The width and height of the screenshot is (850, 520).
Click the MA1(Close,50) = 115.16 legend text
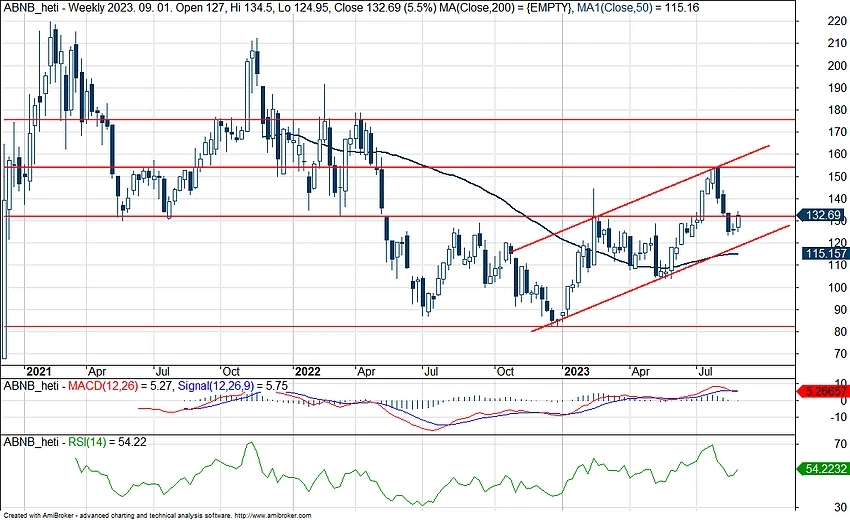coord(638,8)
